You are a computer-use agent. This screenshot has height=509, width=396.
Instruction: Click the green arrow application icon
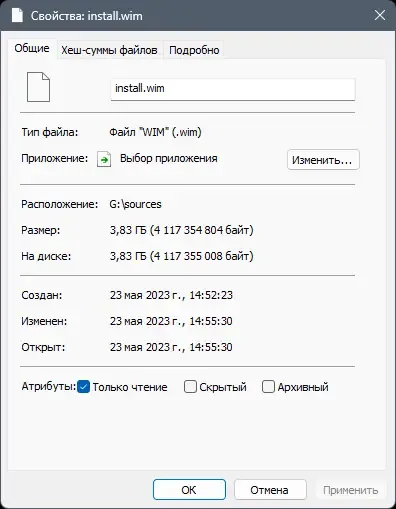click(104, 159)
